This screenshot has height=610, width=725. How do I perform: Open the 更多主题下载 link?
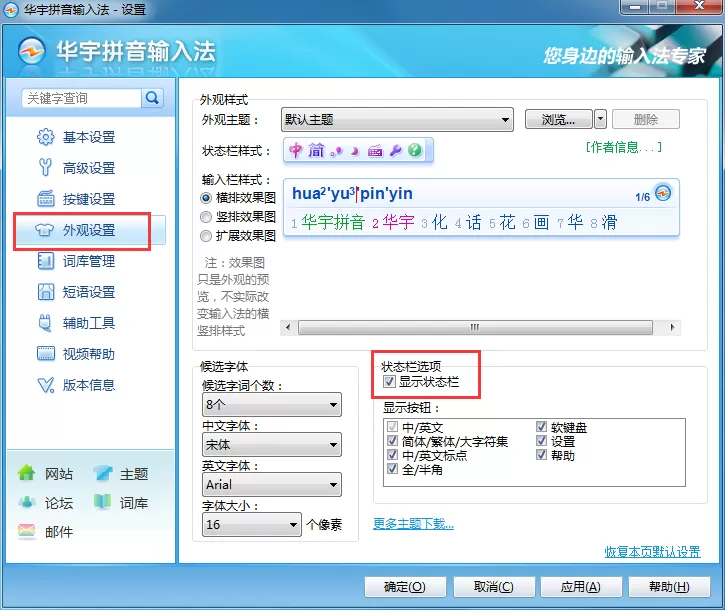pyautogui.click(x=413, y=524)
